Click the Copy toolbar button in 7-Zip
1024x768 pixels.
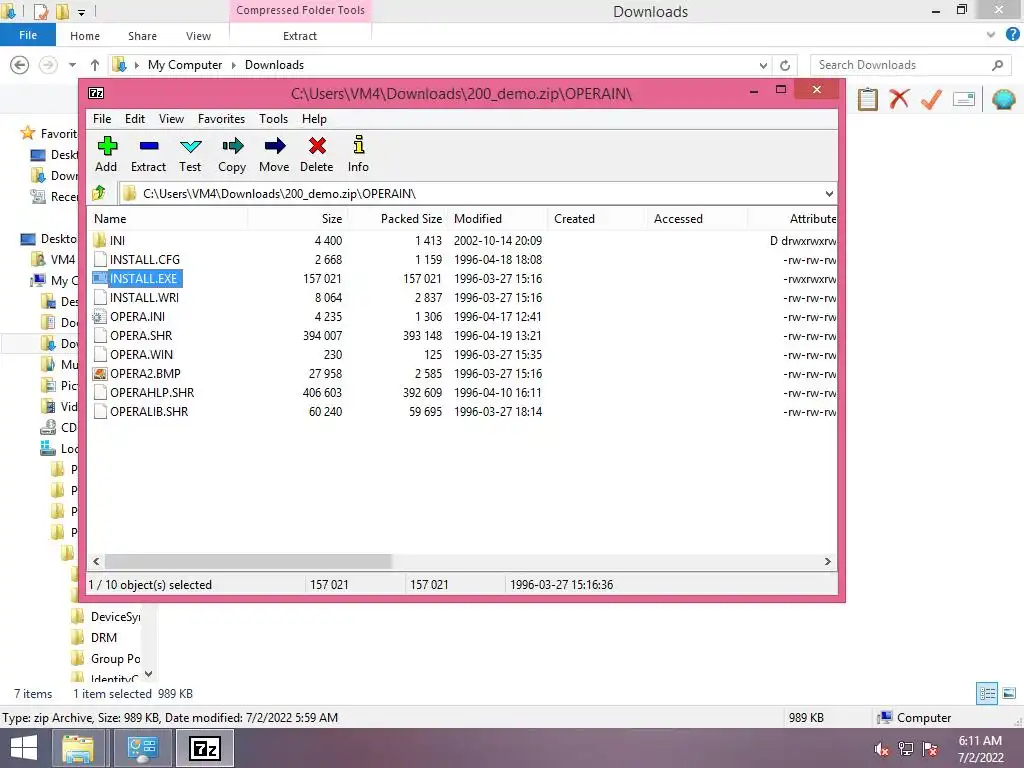tap(232, 155)
